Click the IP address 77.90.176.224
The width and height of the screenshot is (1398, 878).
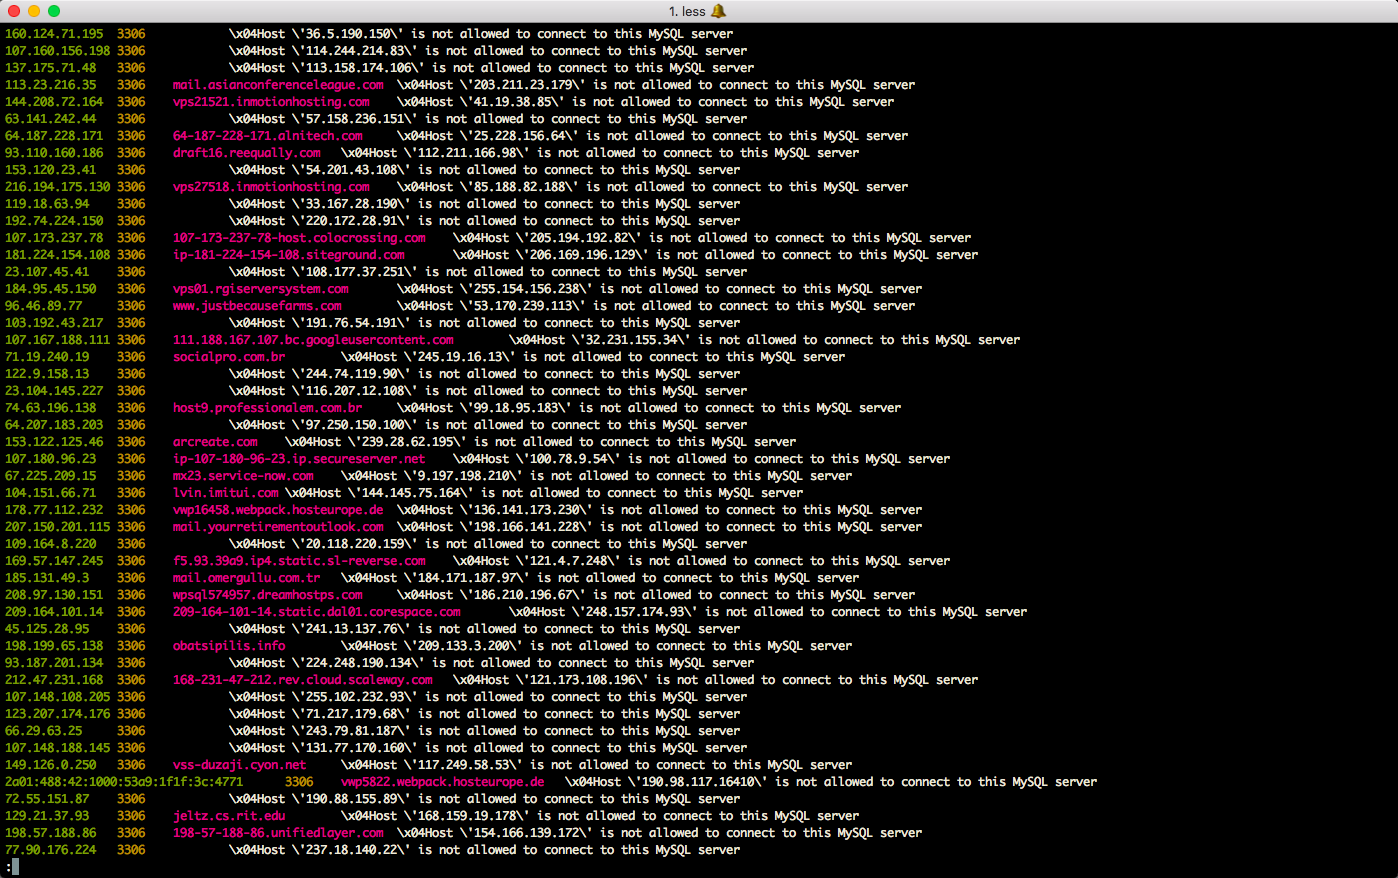click(51, 850)
